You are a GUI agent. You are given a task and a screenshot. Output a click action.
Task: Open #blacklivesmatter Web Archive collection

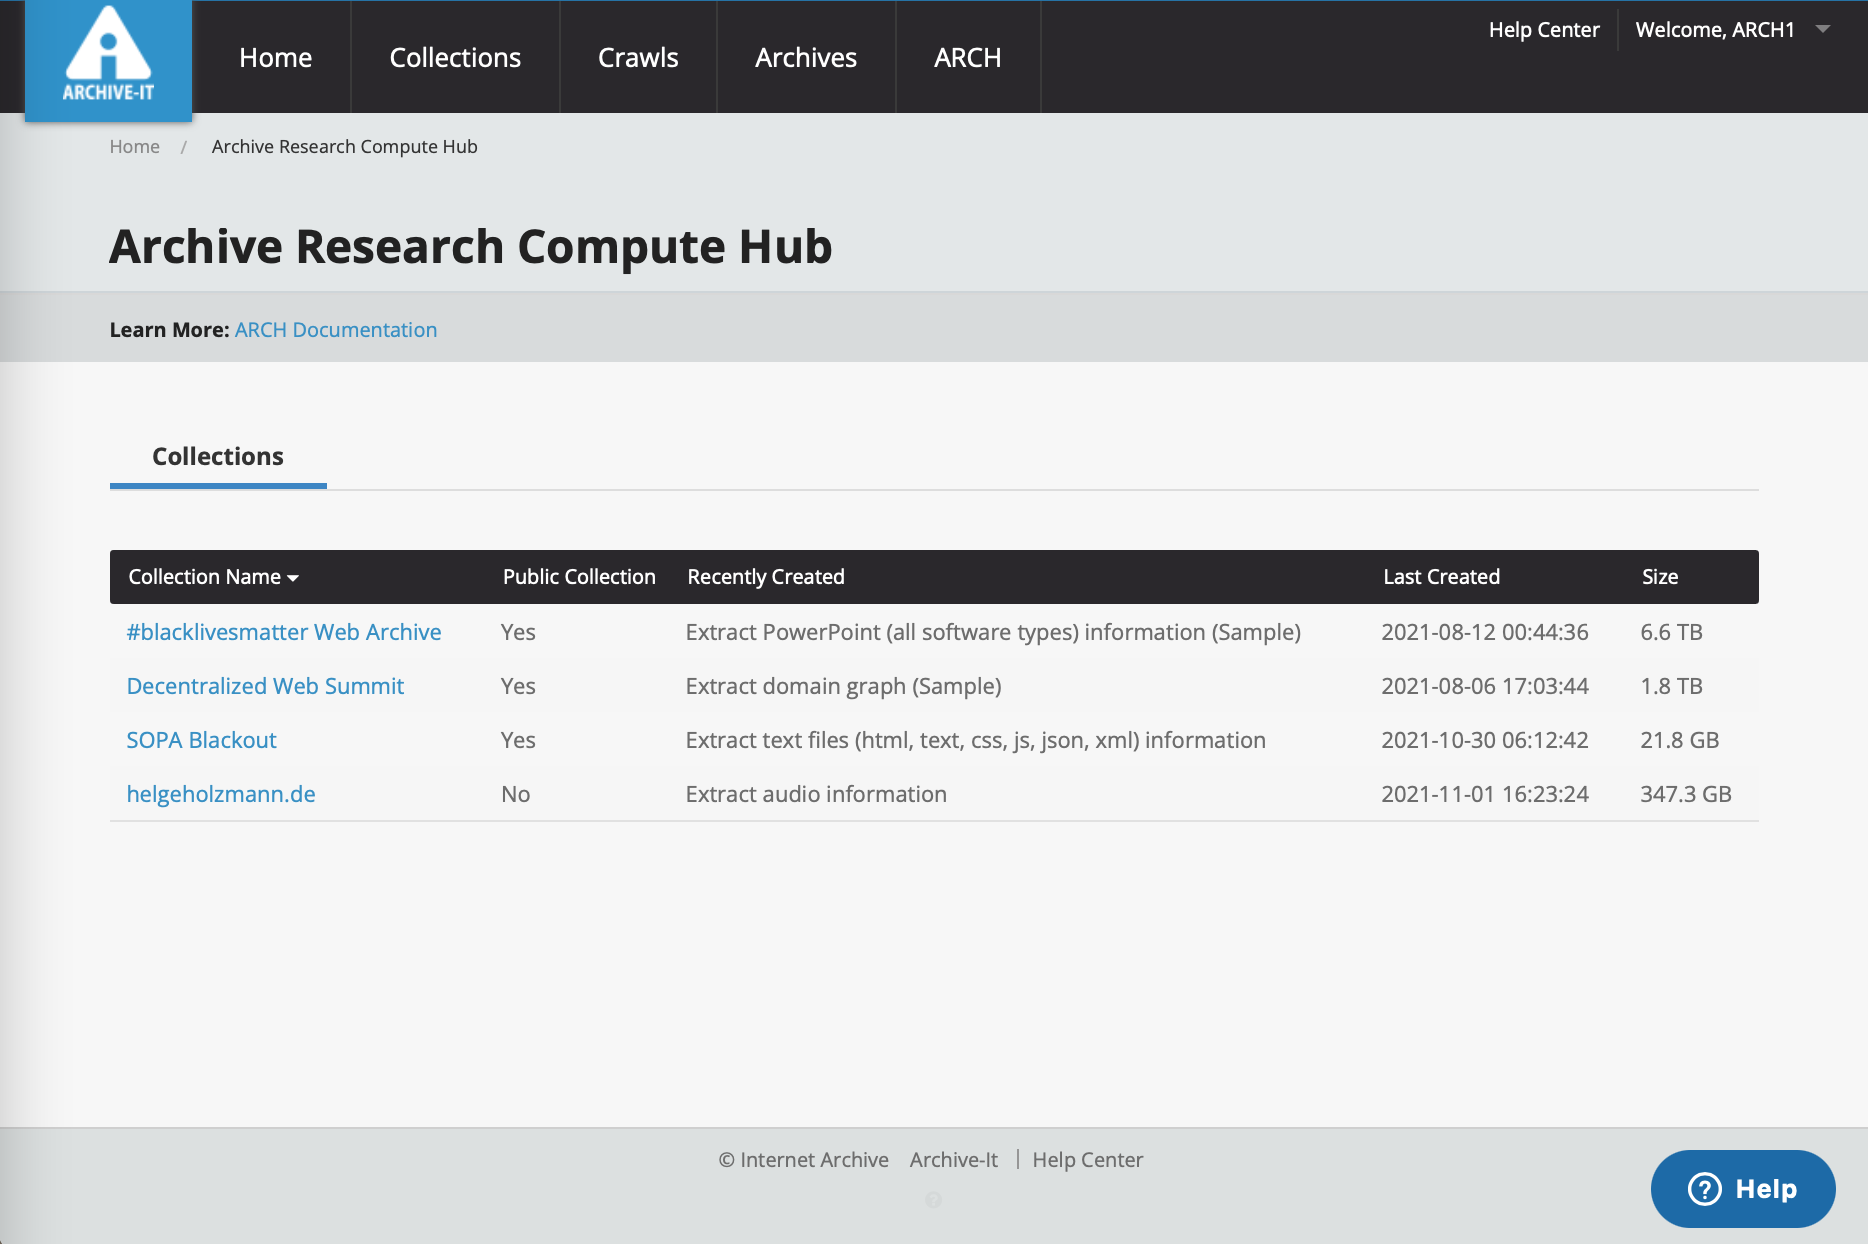[284, 632]
